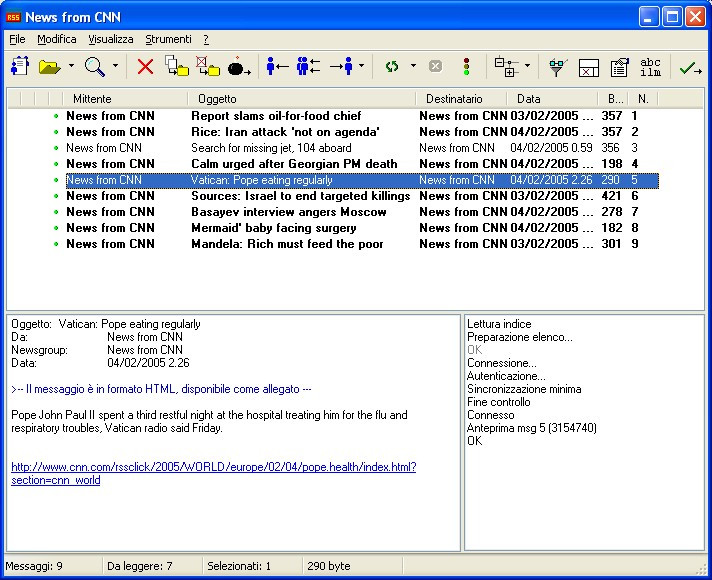This screenshot has height=580, width=712.
Task: Click '290 byte' in the status bar
Action: [329, 566]
